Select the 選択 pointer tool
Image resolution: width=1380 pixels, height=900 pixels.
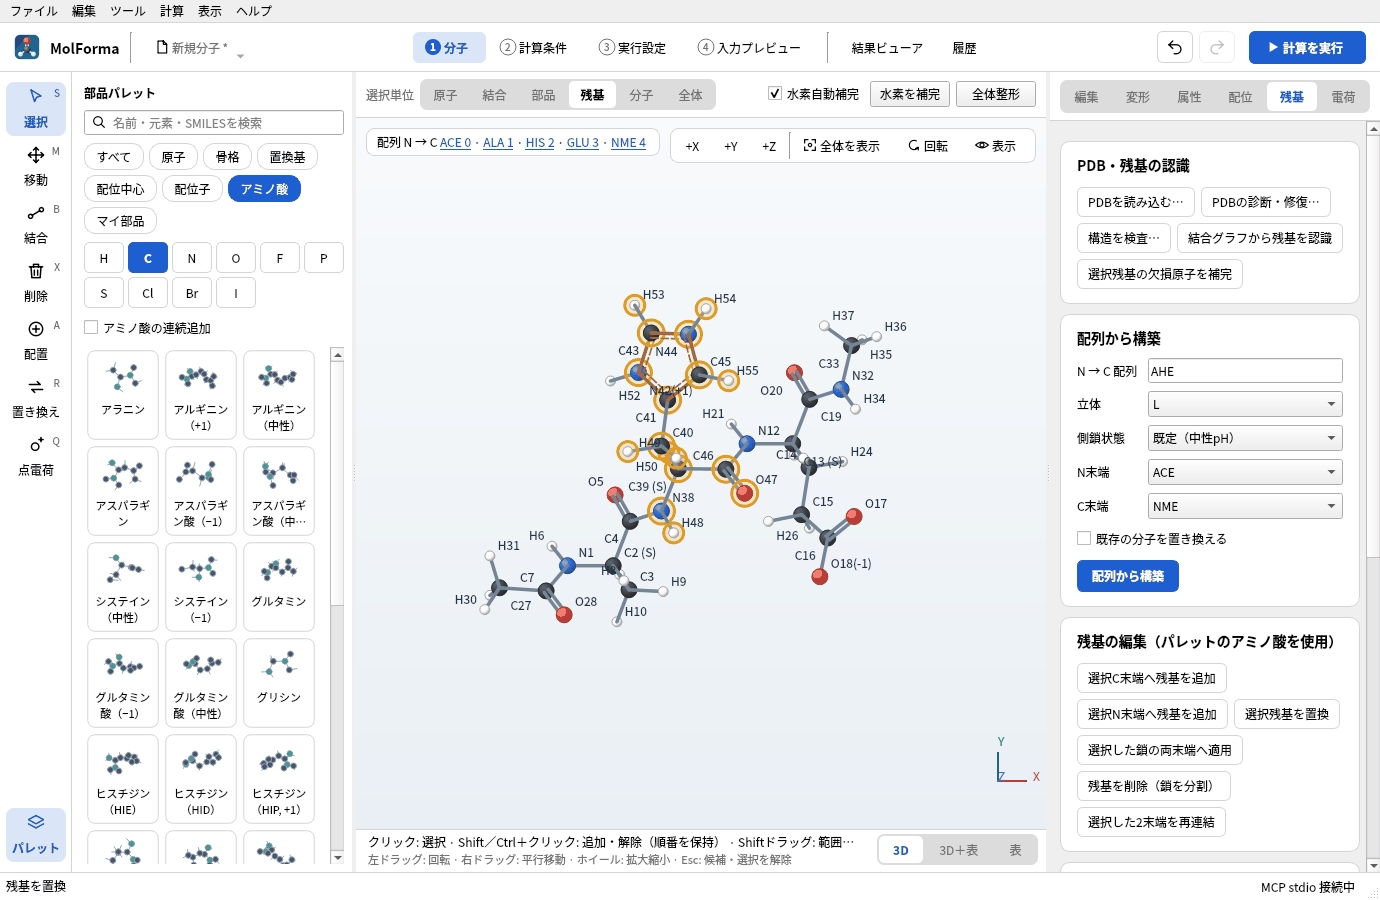pos(36,108)
